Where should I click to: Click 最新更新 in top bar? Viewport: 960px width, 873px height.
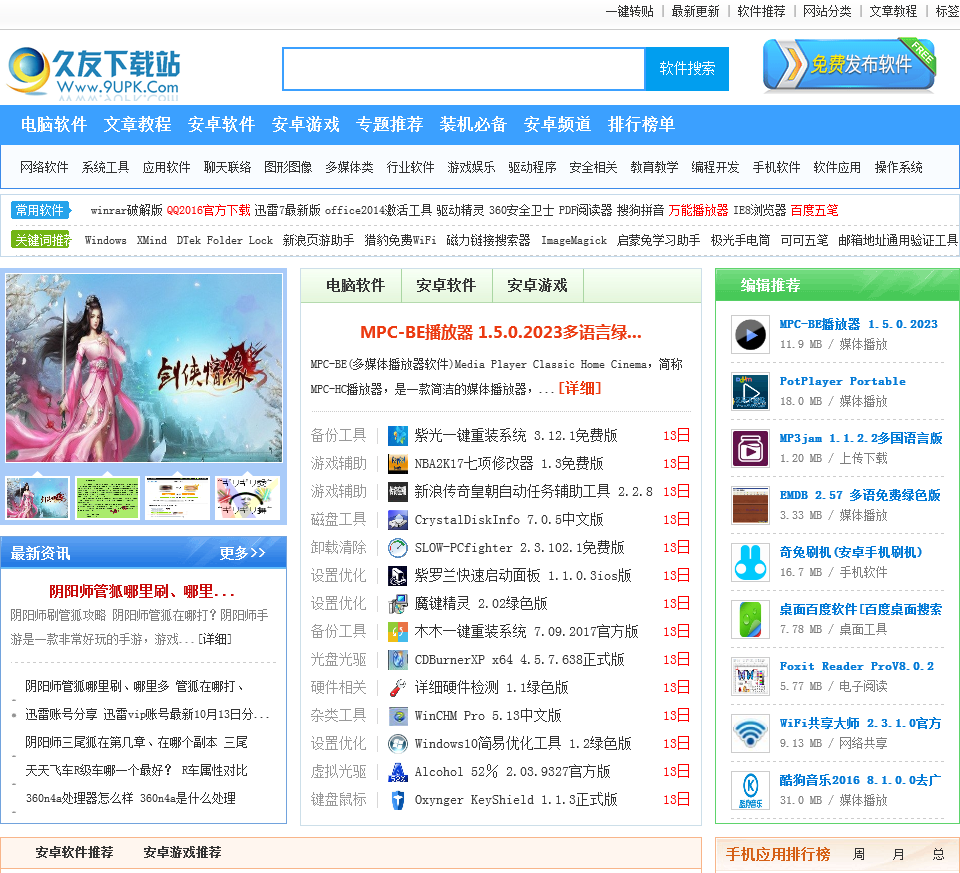[696, 11]
